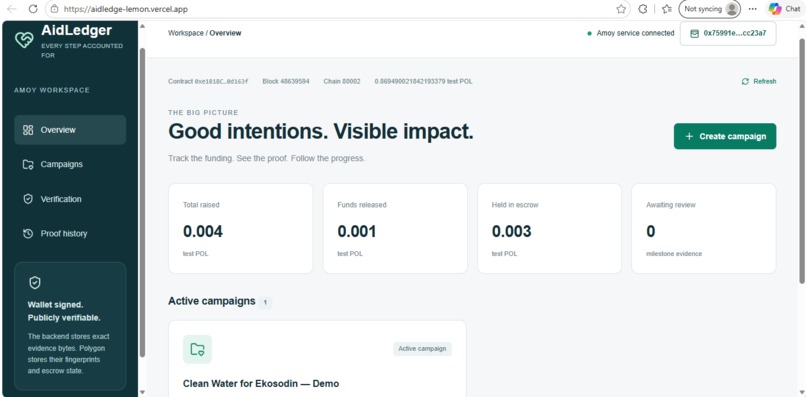Image resolution: width=806 pixels, height=397 pixels.
Task: Select the Awaiting review stat card
Action: click(704, 228)
